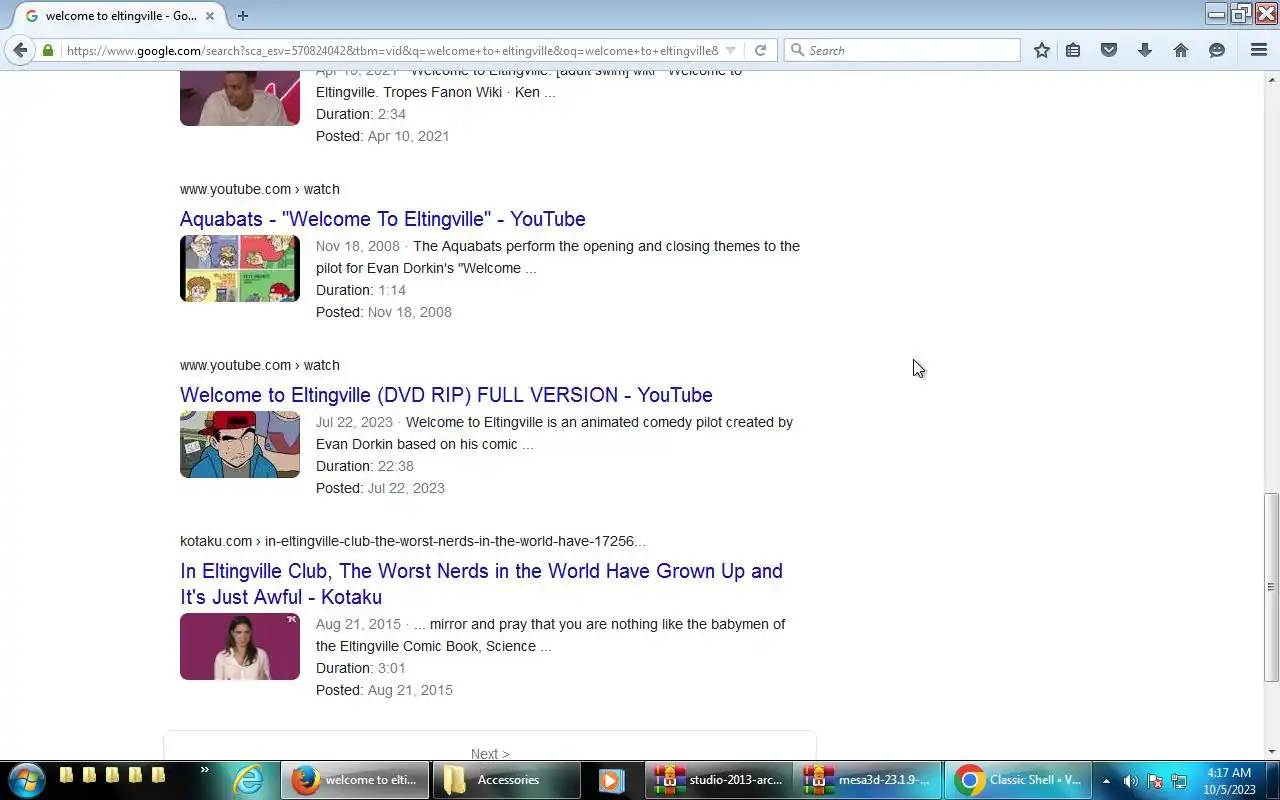Click 'Posted: Jul 22, 2023' text
1280x800 pixels.
click(x=380, y=488)
